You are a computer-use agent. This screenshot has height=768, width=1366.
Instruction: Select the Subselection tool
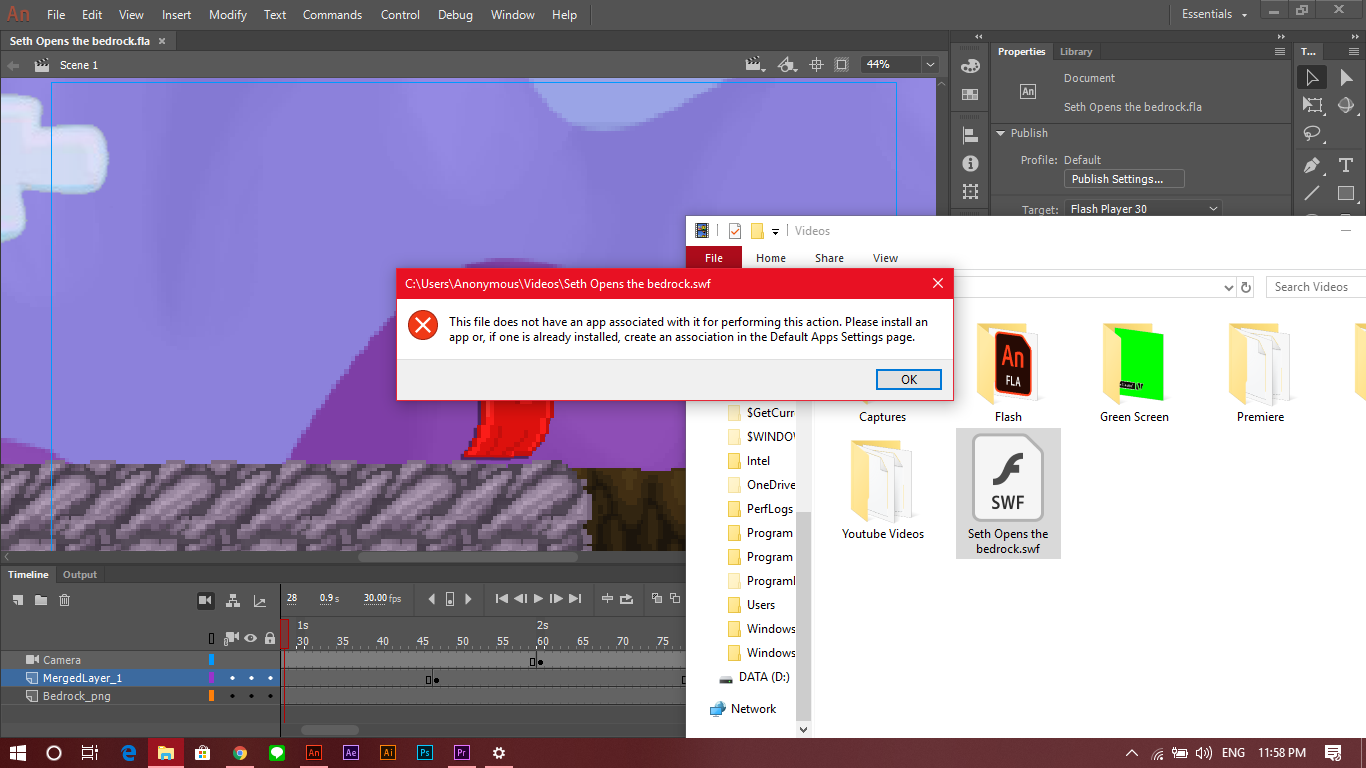coord(1346,77)
